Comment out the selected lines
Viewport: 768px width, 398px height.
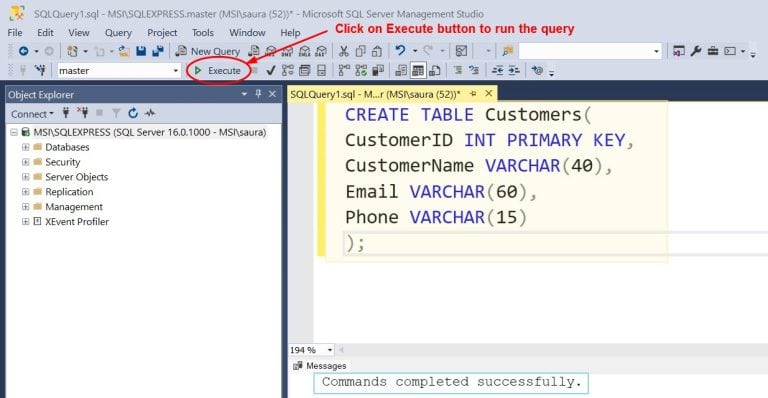(x=458, y=70)
